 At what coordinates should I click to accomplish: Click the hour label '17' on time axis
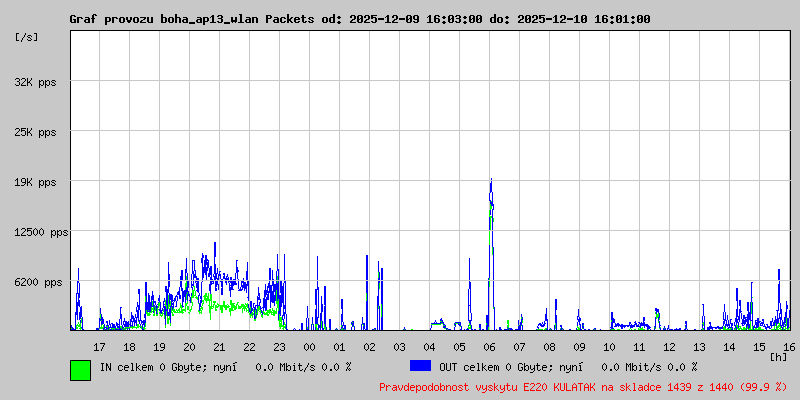coord(99,347)
